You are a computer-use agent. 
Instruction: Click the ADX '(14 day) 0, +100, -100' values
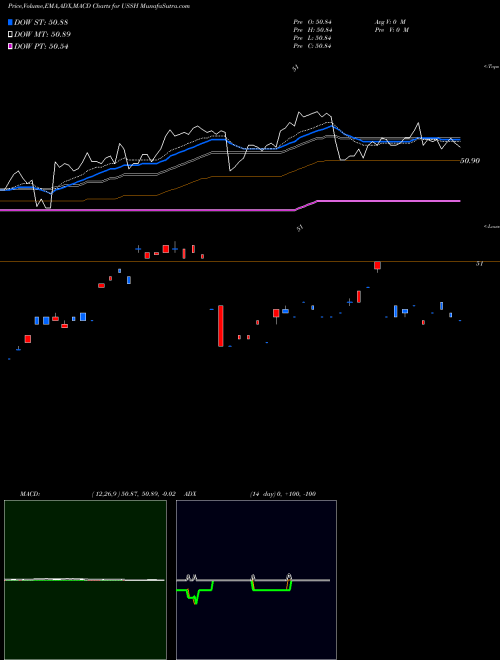click(282, 494)
